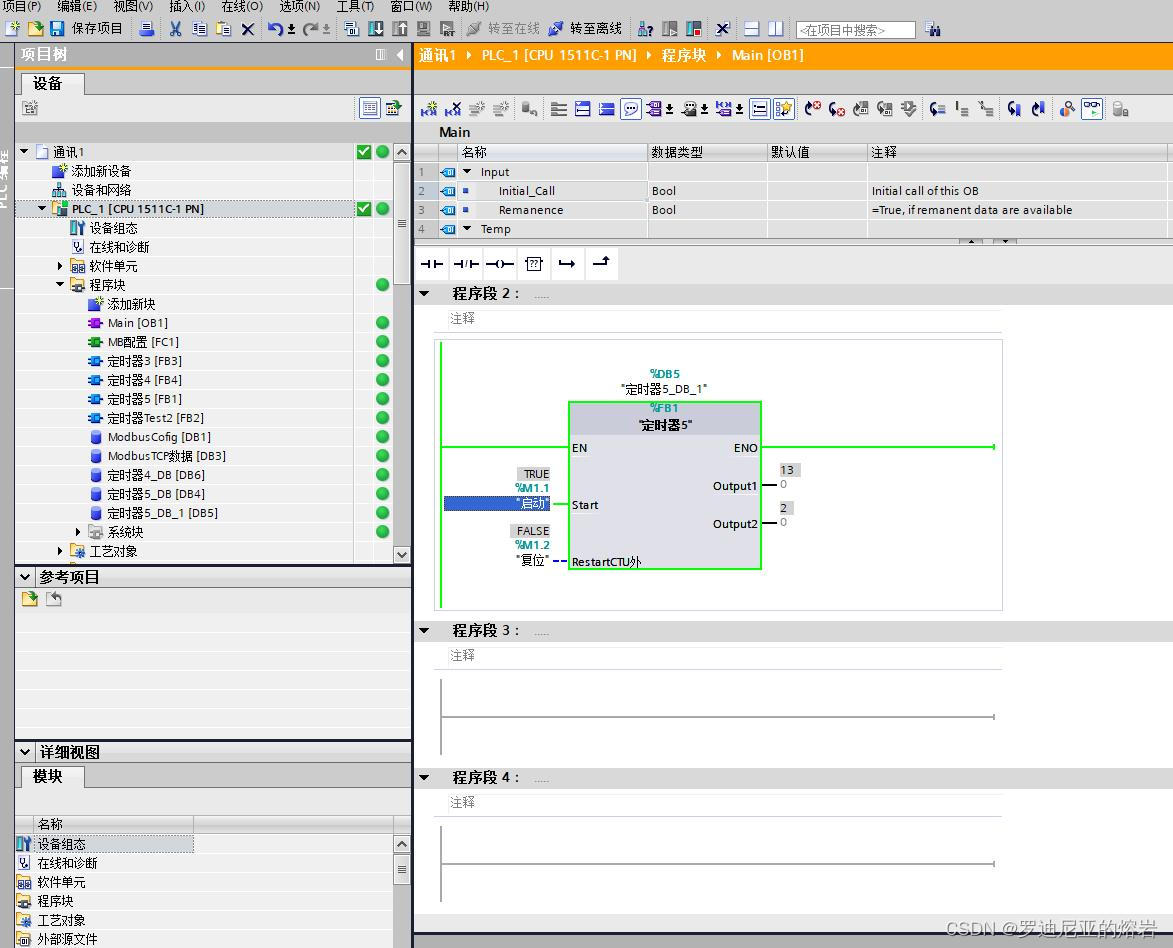Click PLC_1 breadcrumb in editor title

[558, 55]
